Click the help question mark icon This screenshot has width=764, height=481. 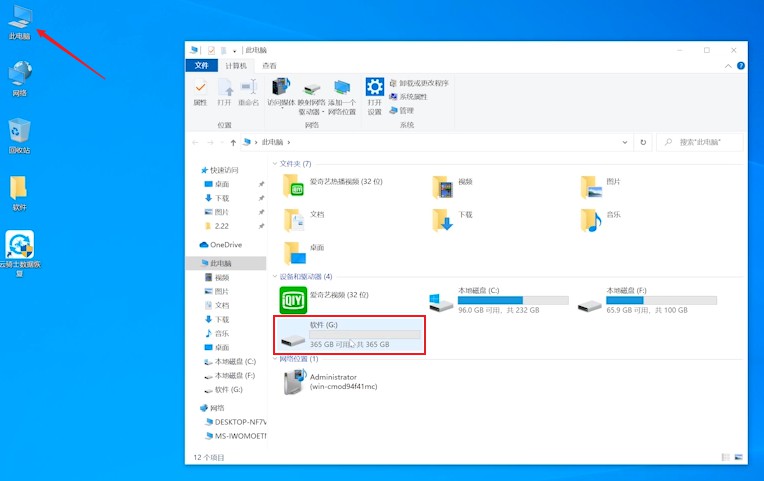coord(741,66)
